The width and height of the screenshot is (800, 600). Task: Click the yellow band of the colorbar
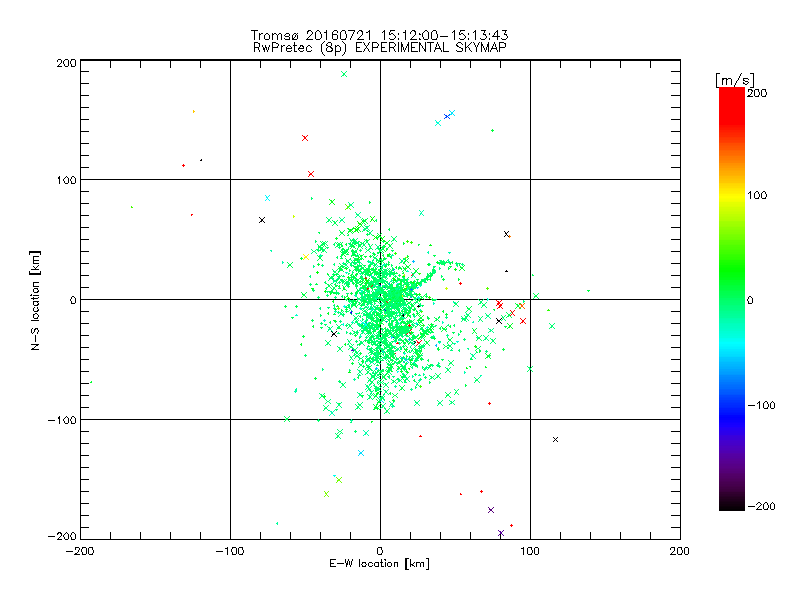click(x=732, y=195)
